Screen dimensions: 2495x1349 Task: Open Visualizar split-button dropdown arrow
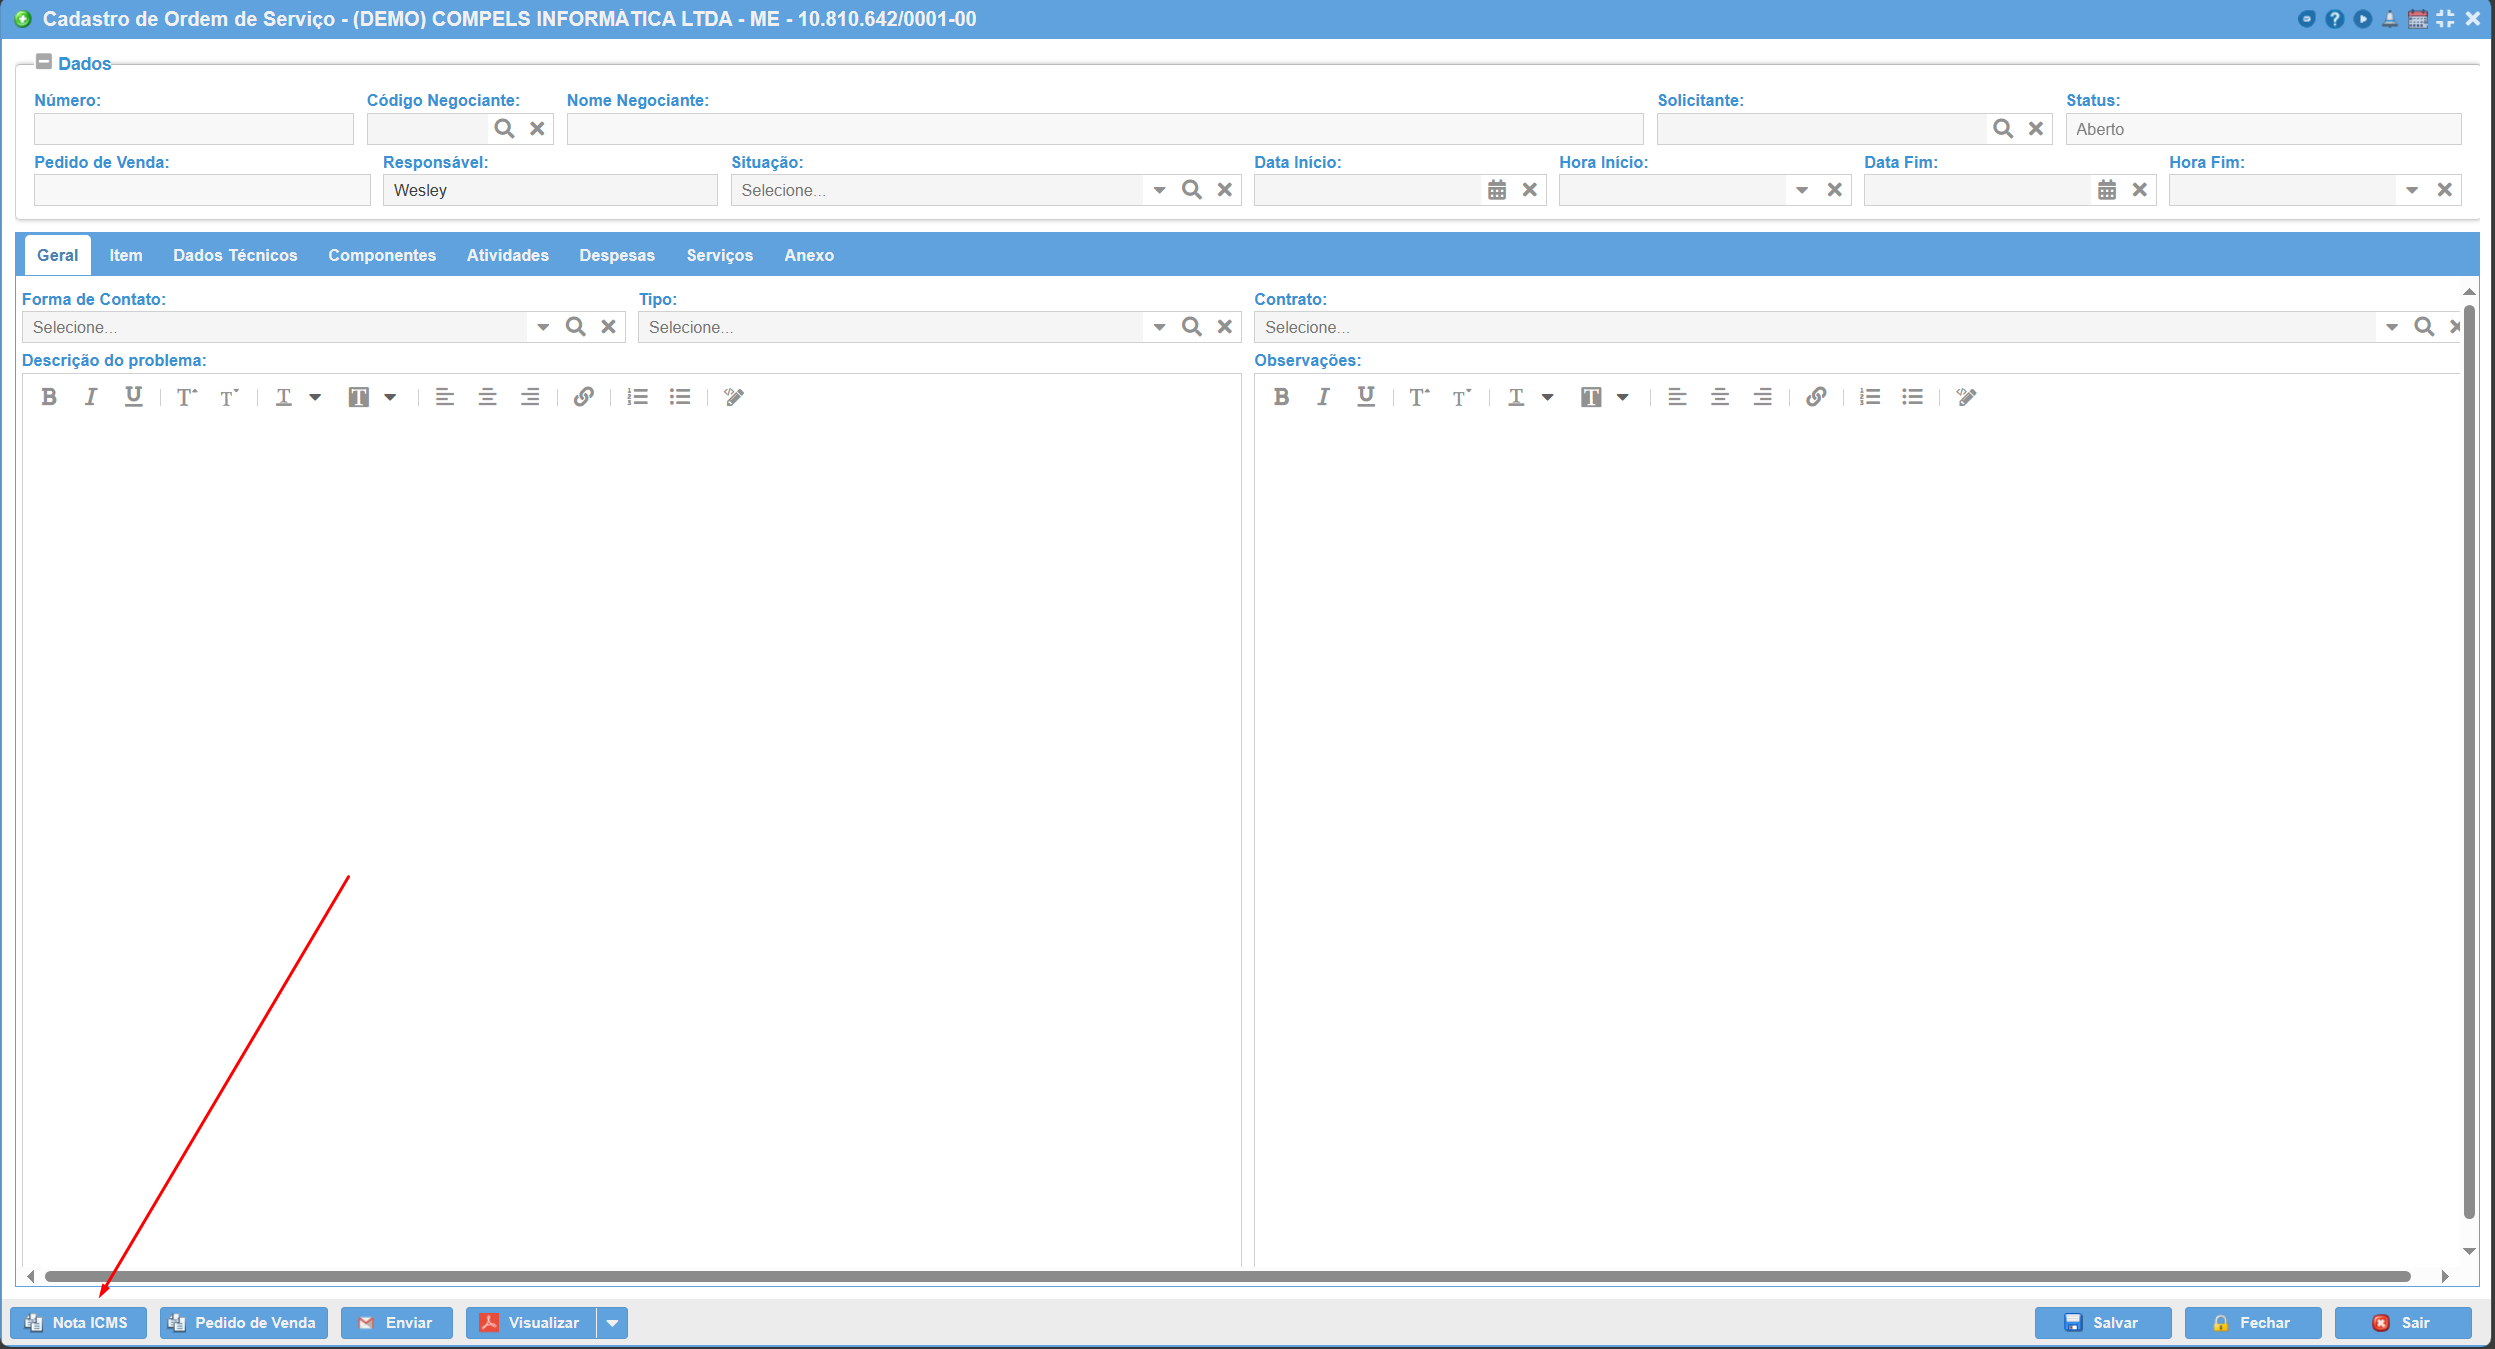tap(612, 1323)
